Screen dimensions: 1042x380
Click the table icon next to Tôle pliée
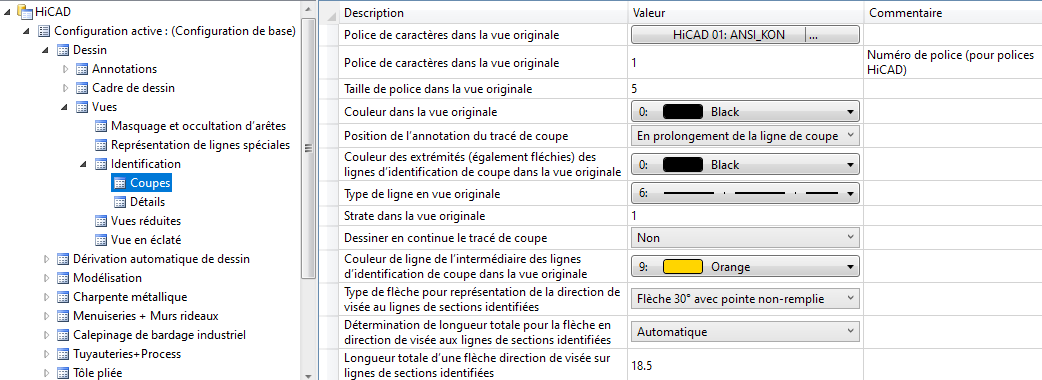[x=63, y=373]
